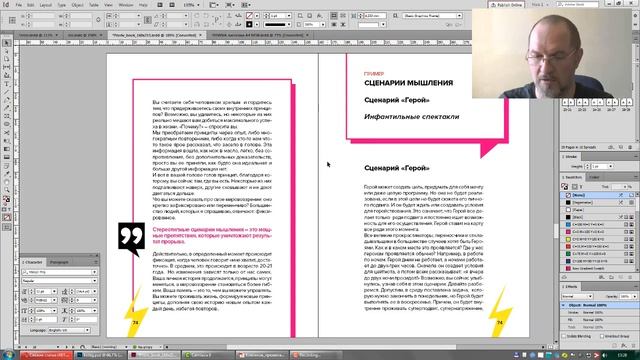Click the Tint percentage field in Swatches
The height and width of the screenshot is (360, 640).
click(x=619, y=187)
